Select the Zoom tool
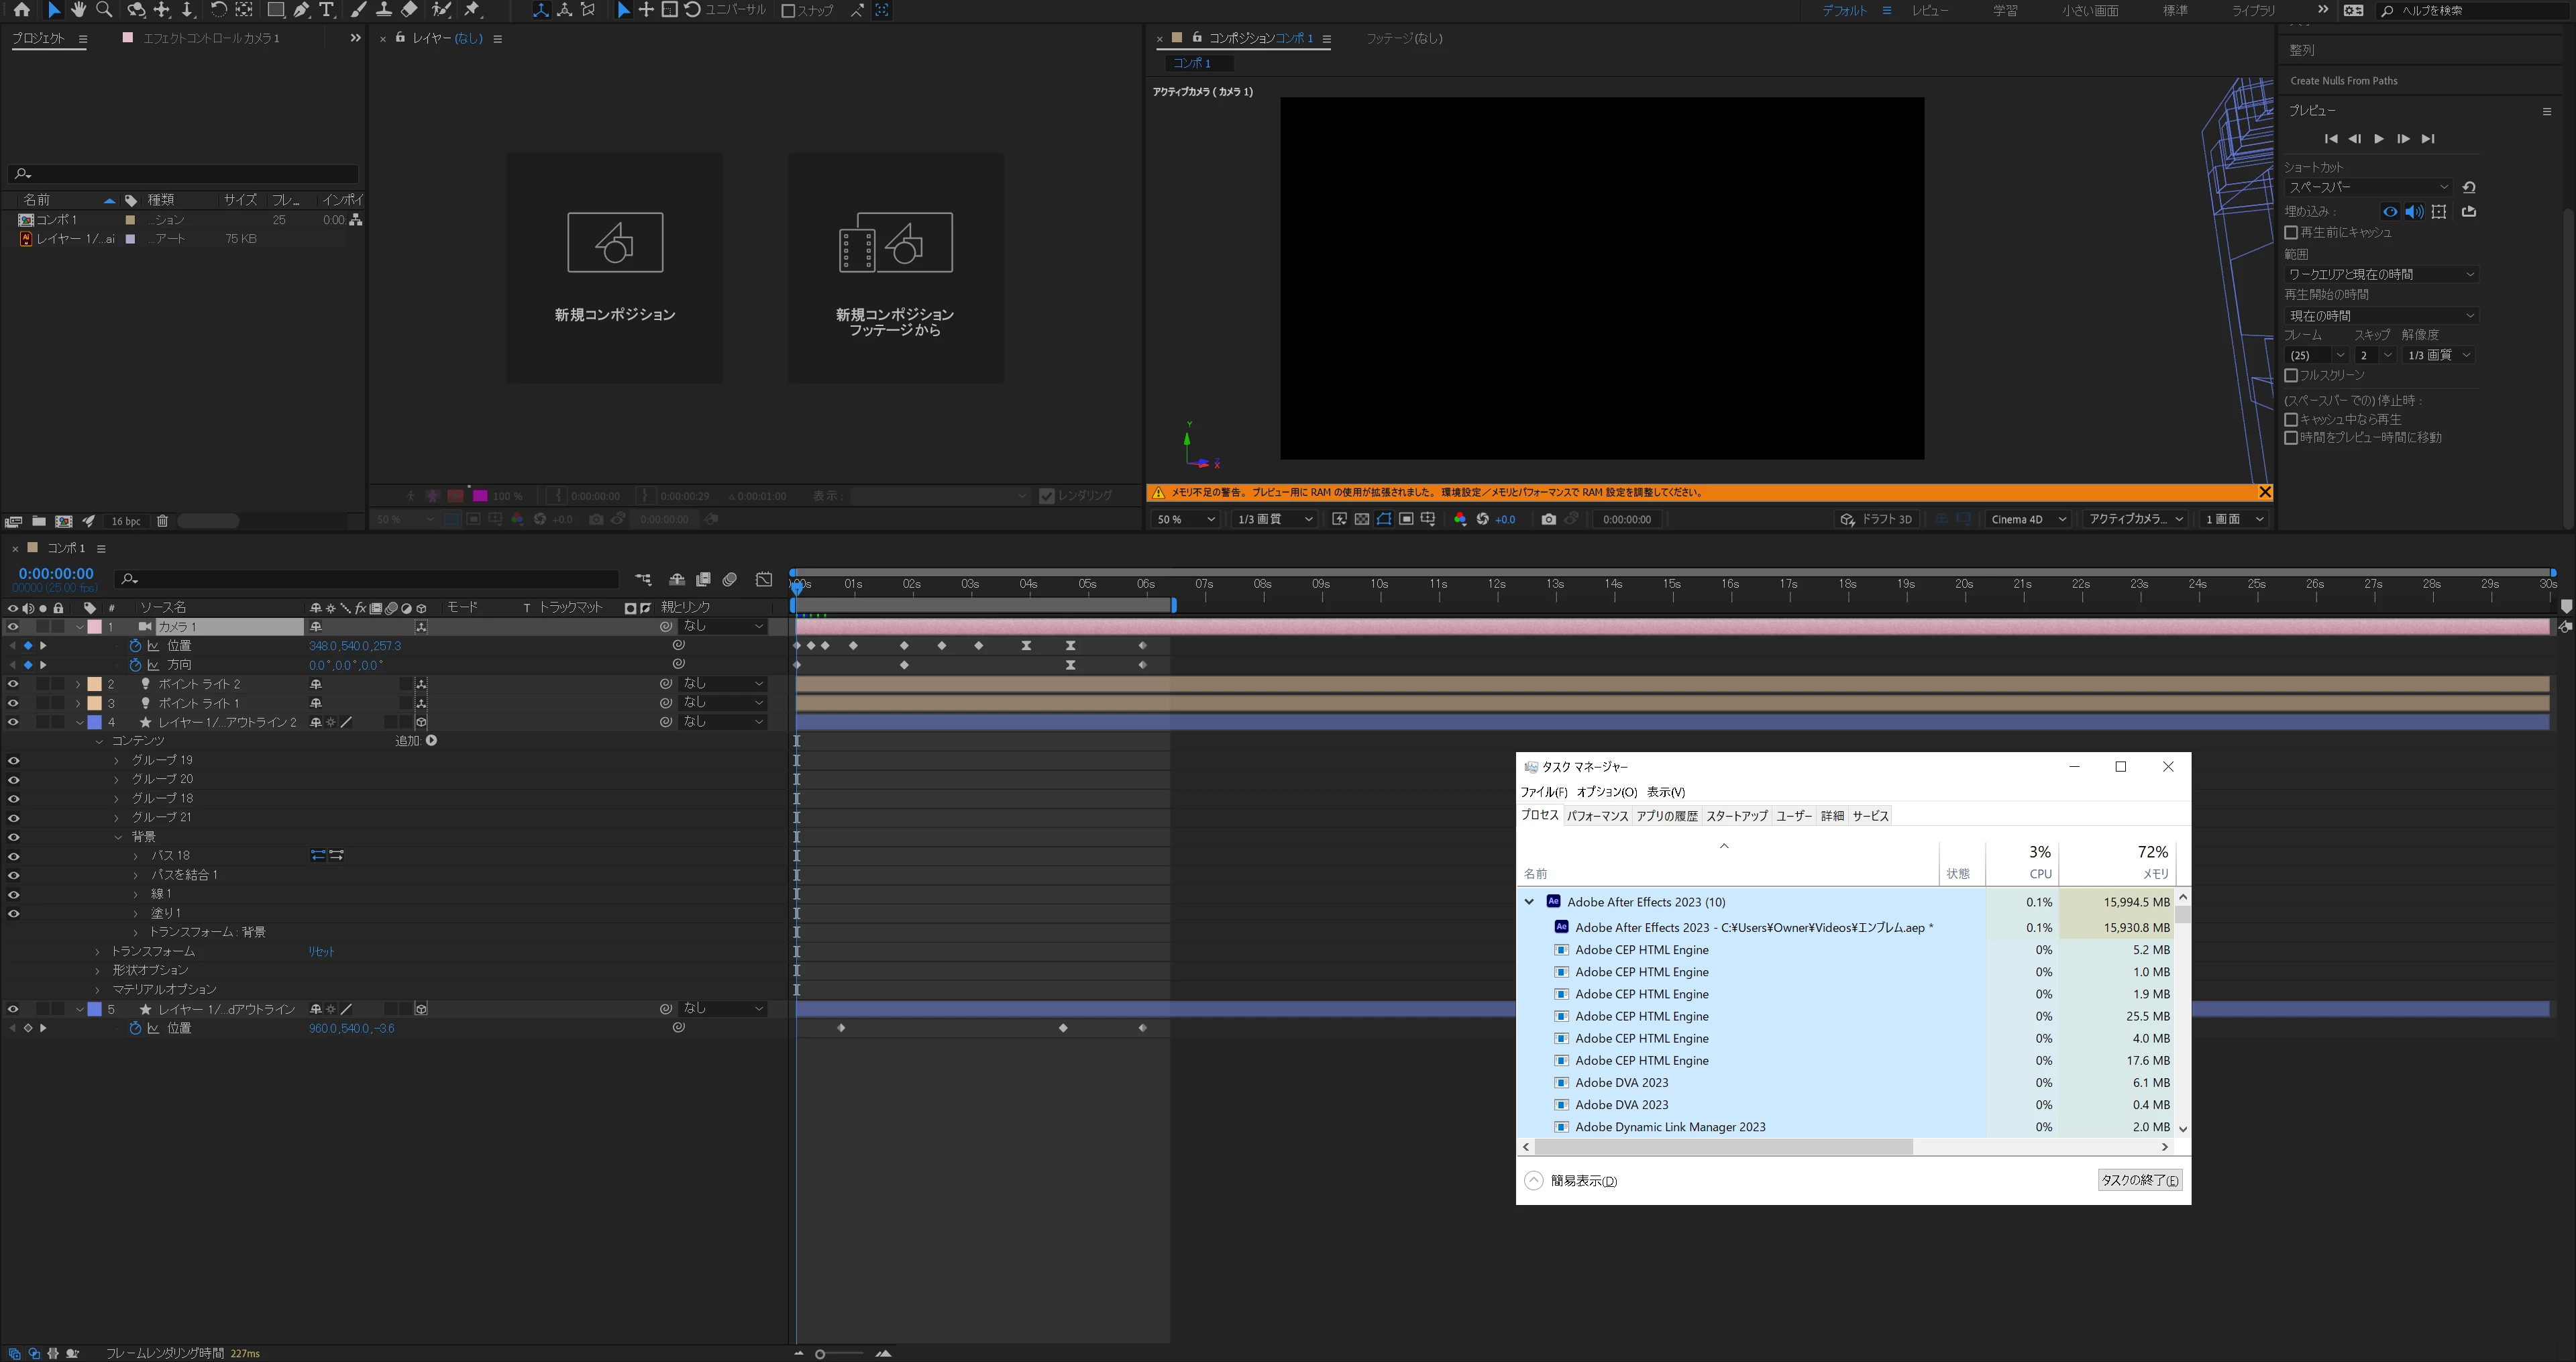Image resolution: width=2576 pixels, height=1362 pixels. [103, 10]
